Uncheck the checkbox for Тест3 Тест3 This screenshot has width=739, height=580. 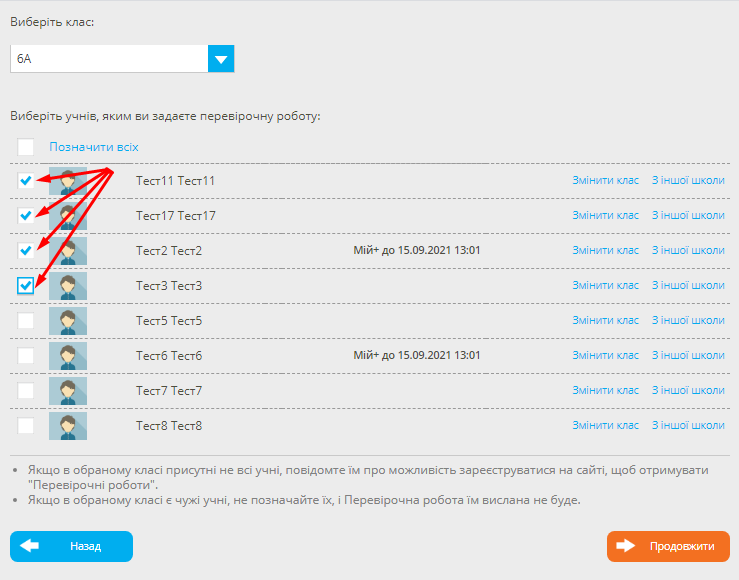[x=26, y=286]
